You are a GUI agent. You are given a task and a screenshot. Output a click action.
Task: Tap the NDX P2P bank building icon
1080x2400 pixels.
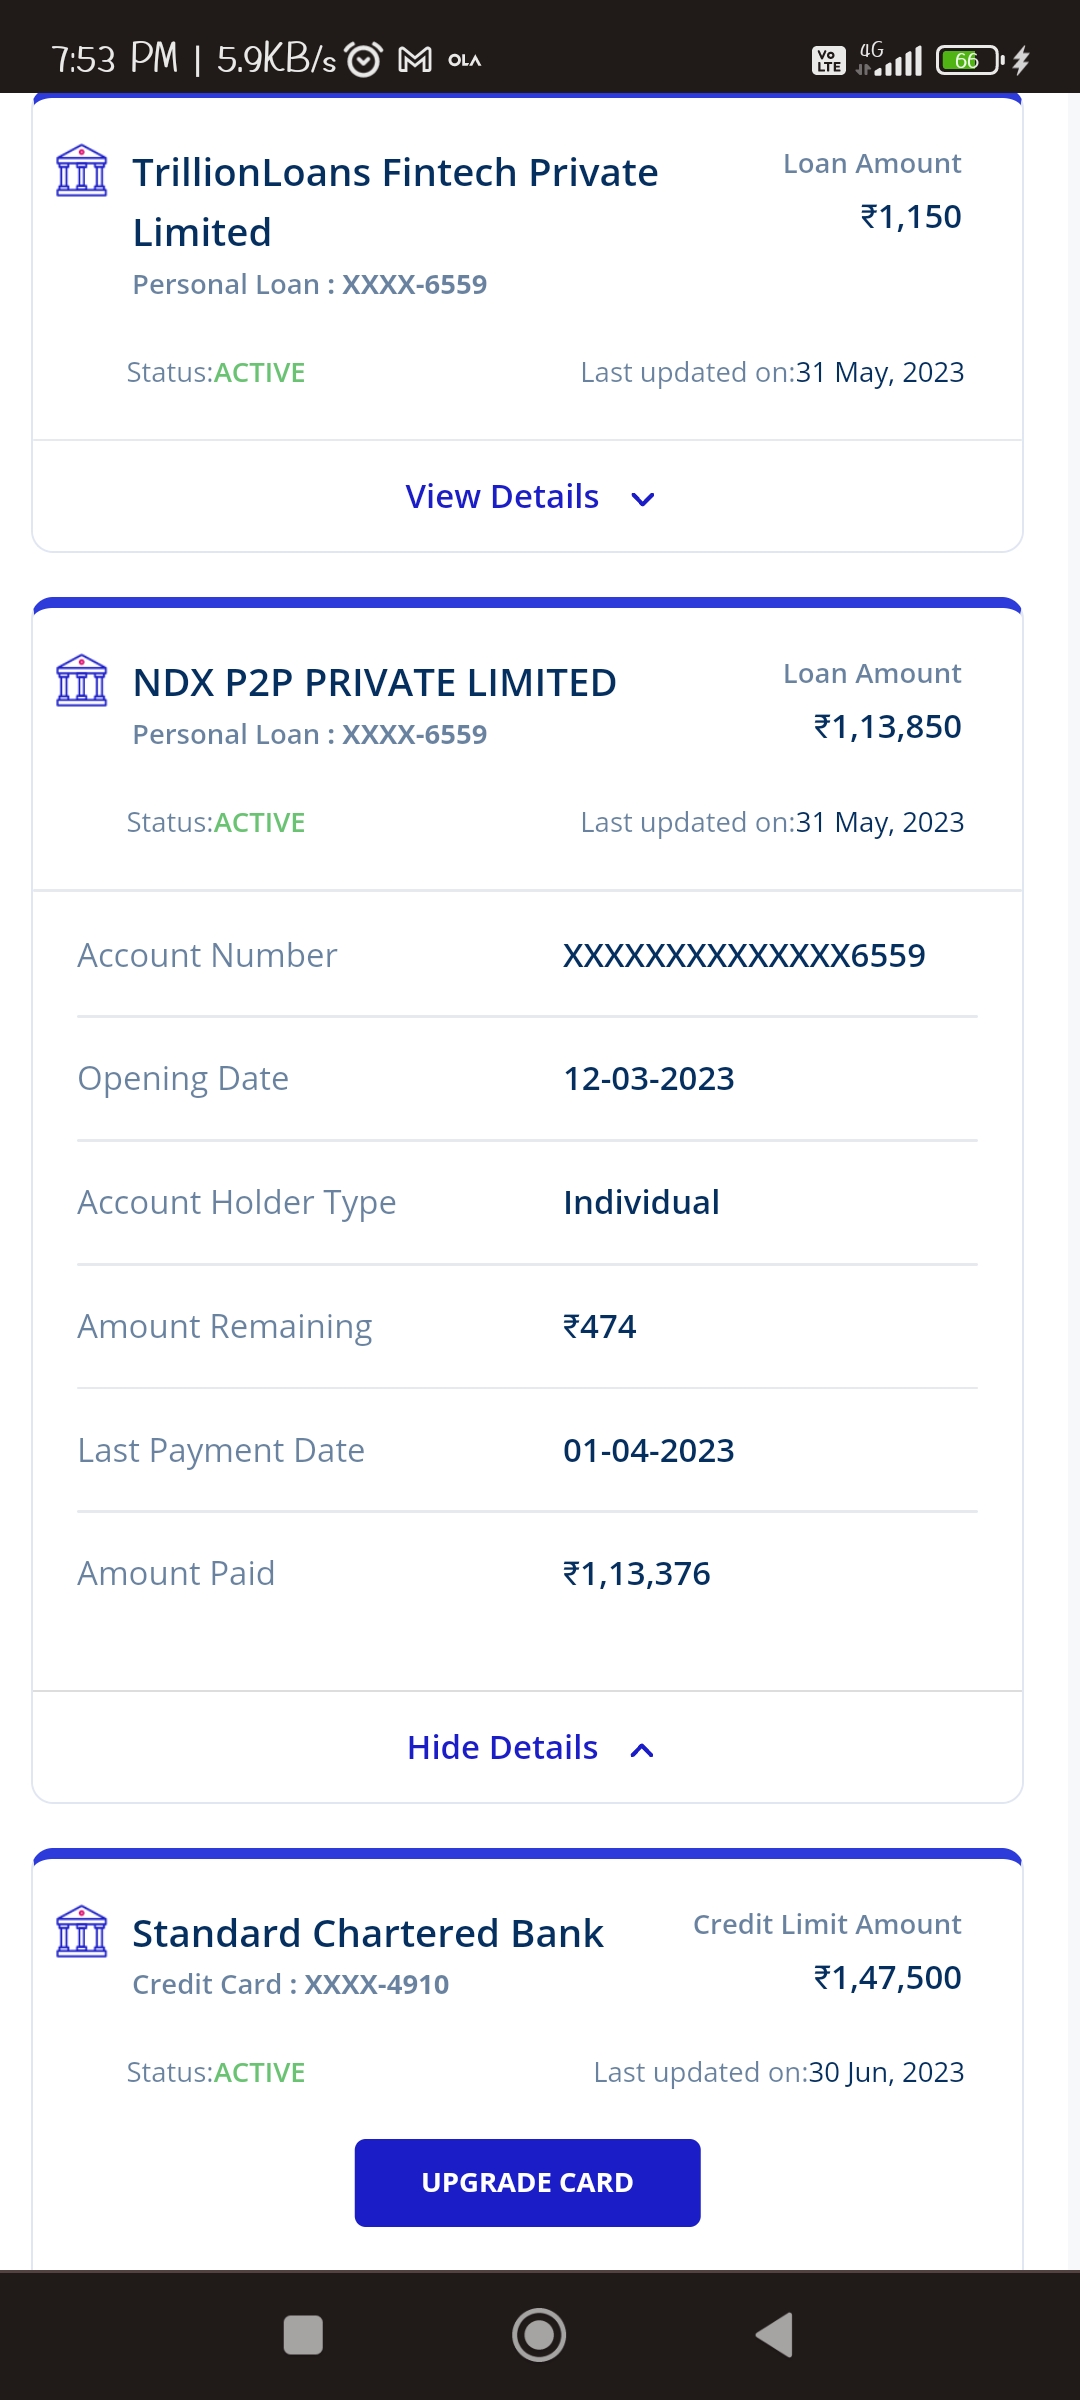point(82,681)
